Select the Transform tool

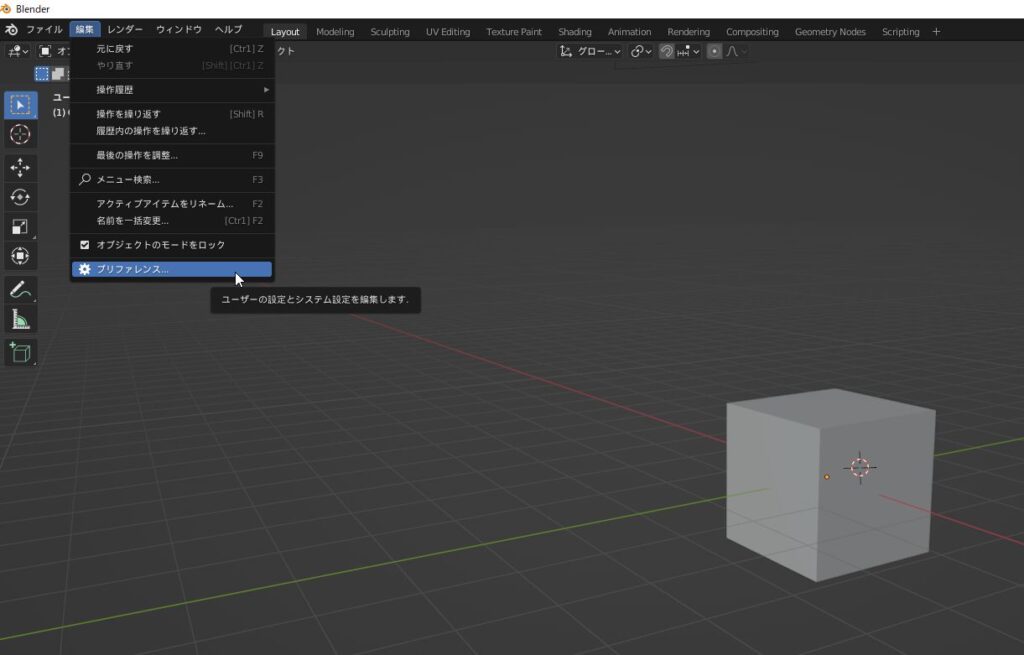click(x=20, y=256)
